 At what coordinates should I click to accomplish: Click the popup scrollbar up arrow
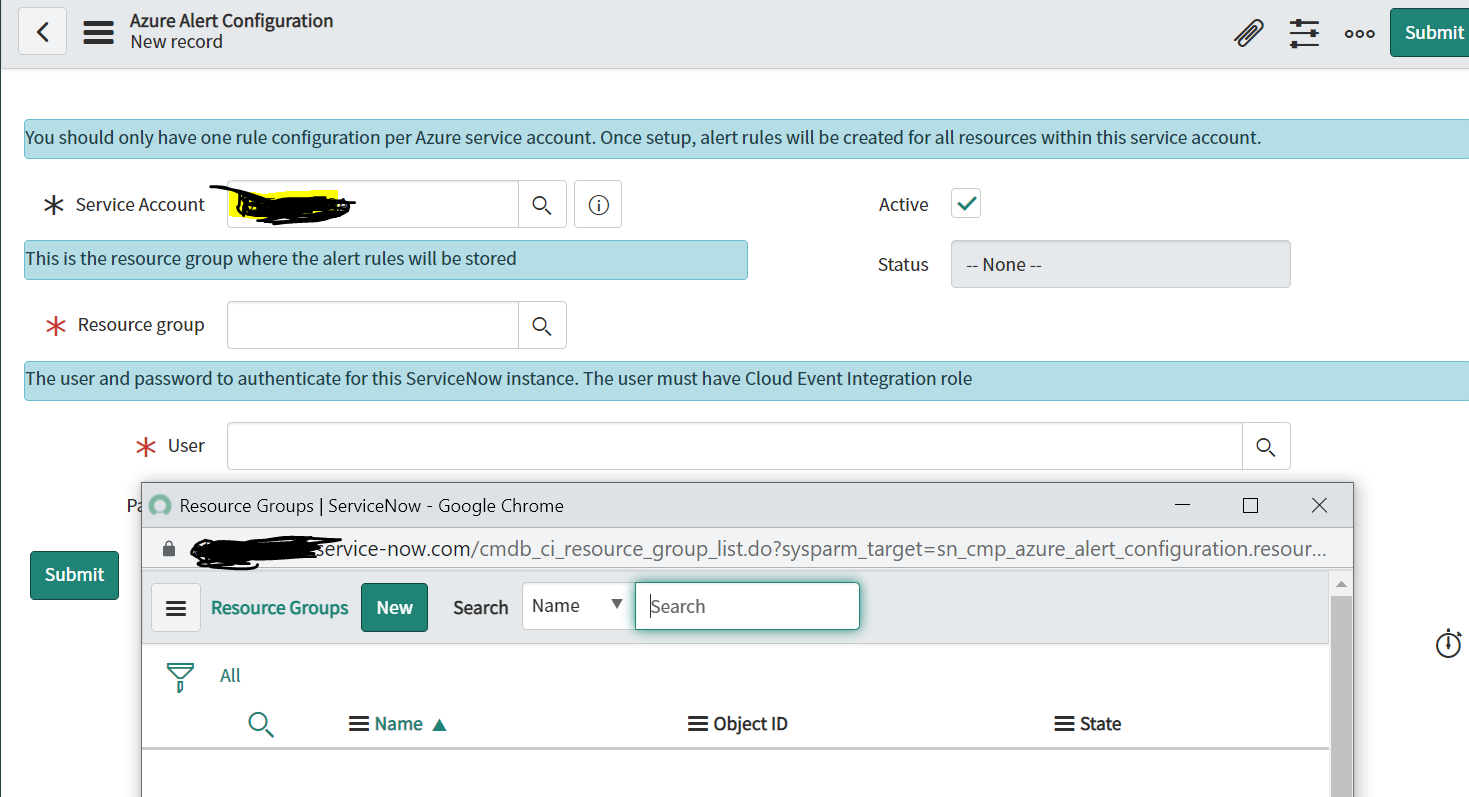1341,584
